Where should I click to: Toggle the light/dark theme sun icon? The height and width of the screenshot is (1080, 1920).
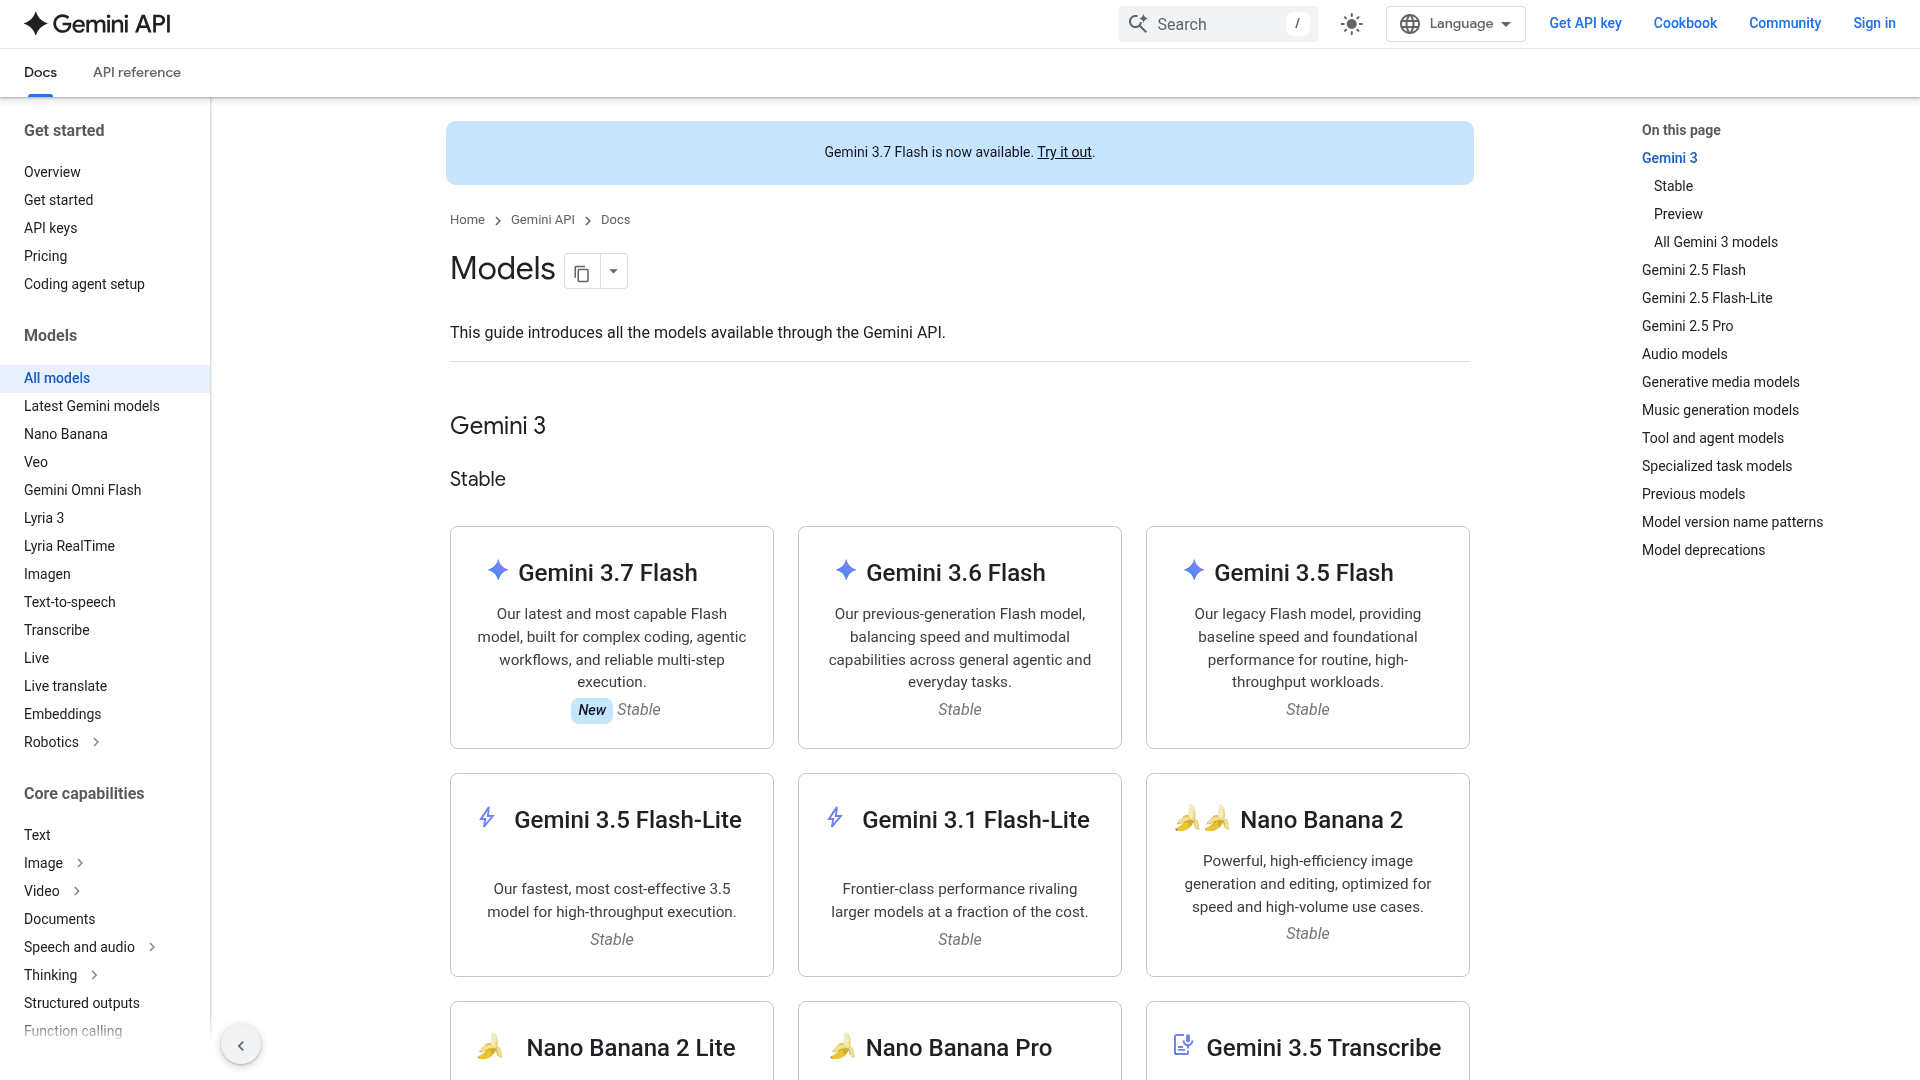coord(1352,24)
